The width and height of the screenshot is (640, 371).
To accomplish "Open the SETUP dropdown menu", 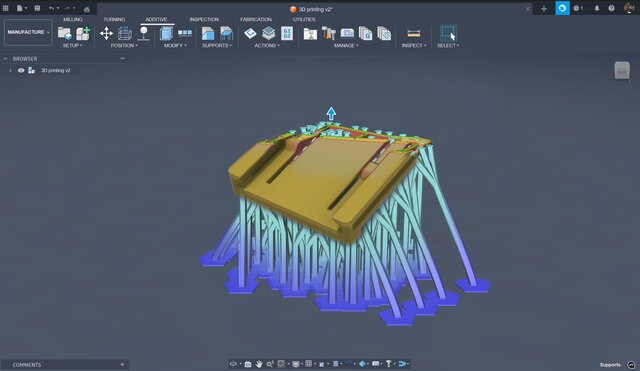I will coord(72,45).
